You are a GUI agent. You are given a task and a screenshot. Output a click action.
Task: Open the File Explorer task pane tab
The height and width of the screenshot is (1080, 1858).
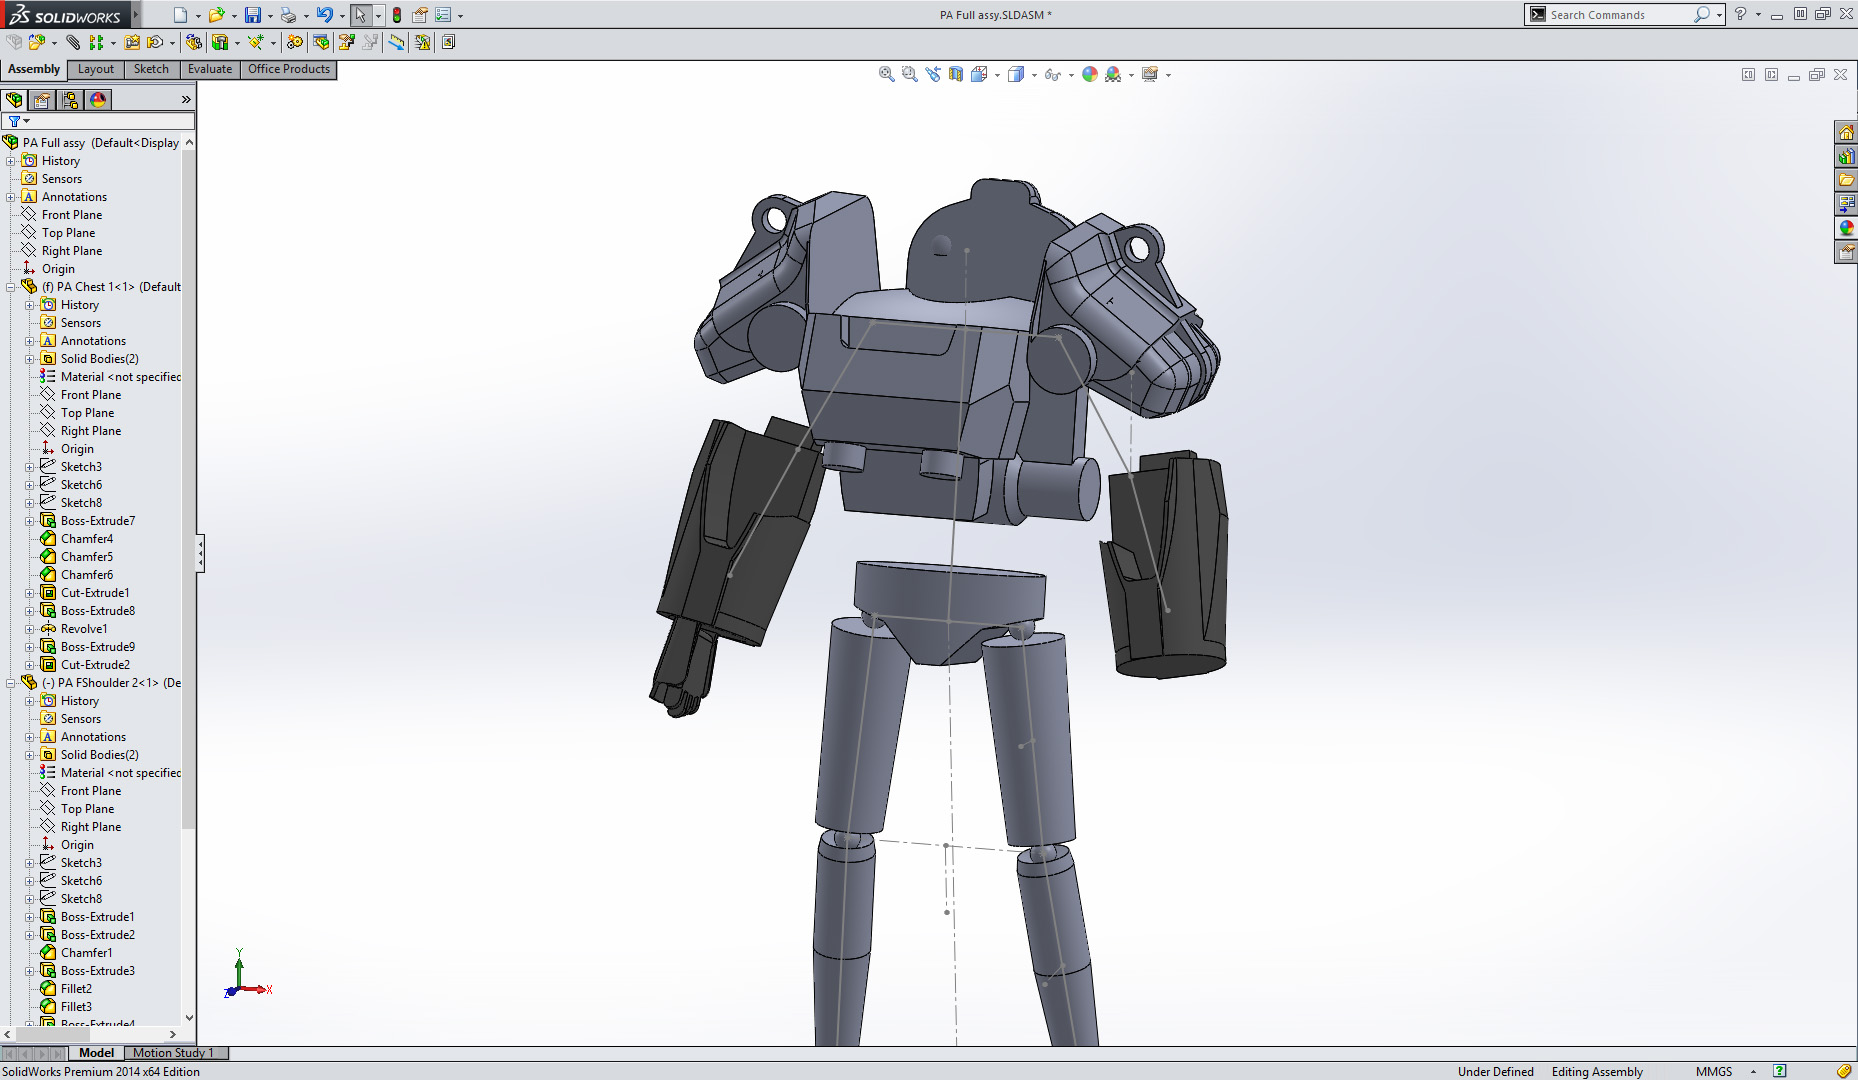tap(1846, 181)
